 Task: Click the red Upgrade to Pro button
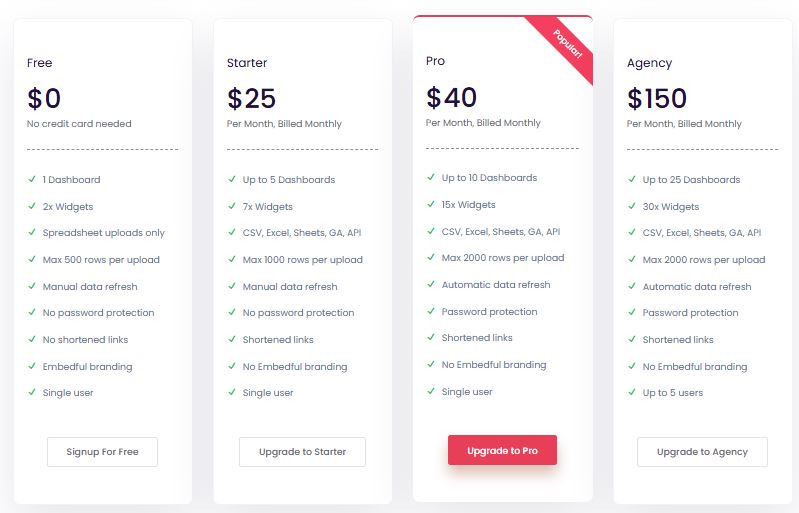[x=502, y=451]
